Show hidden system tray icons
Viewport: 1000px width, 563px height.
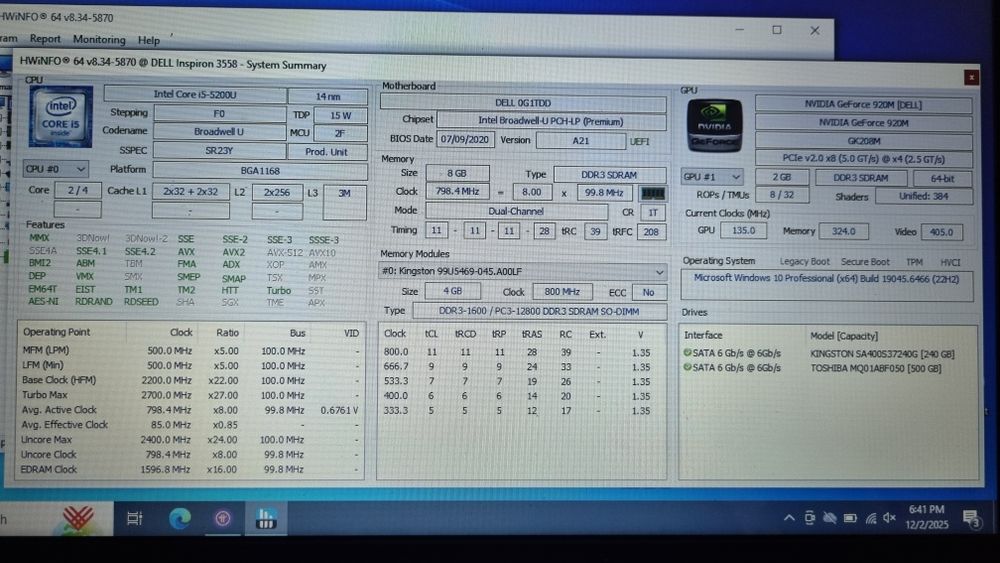tap(789, 518)
